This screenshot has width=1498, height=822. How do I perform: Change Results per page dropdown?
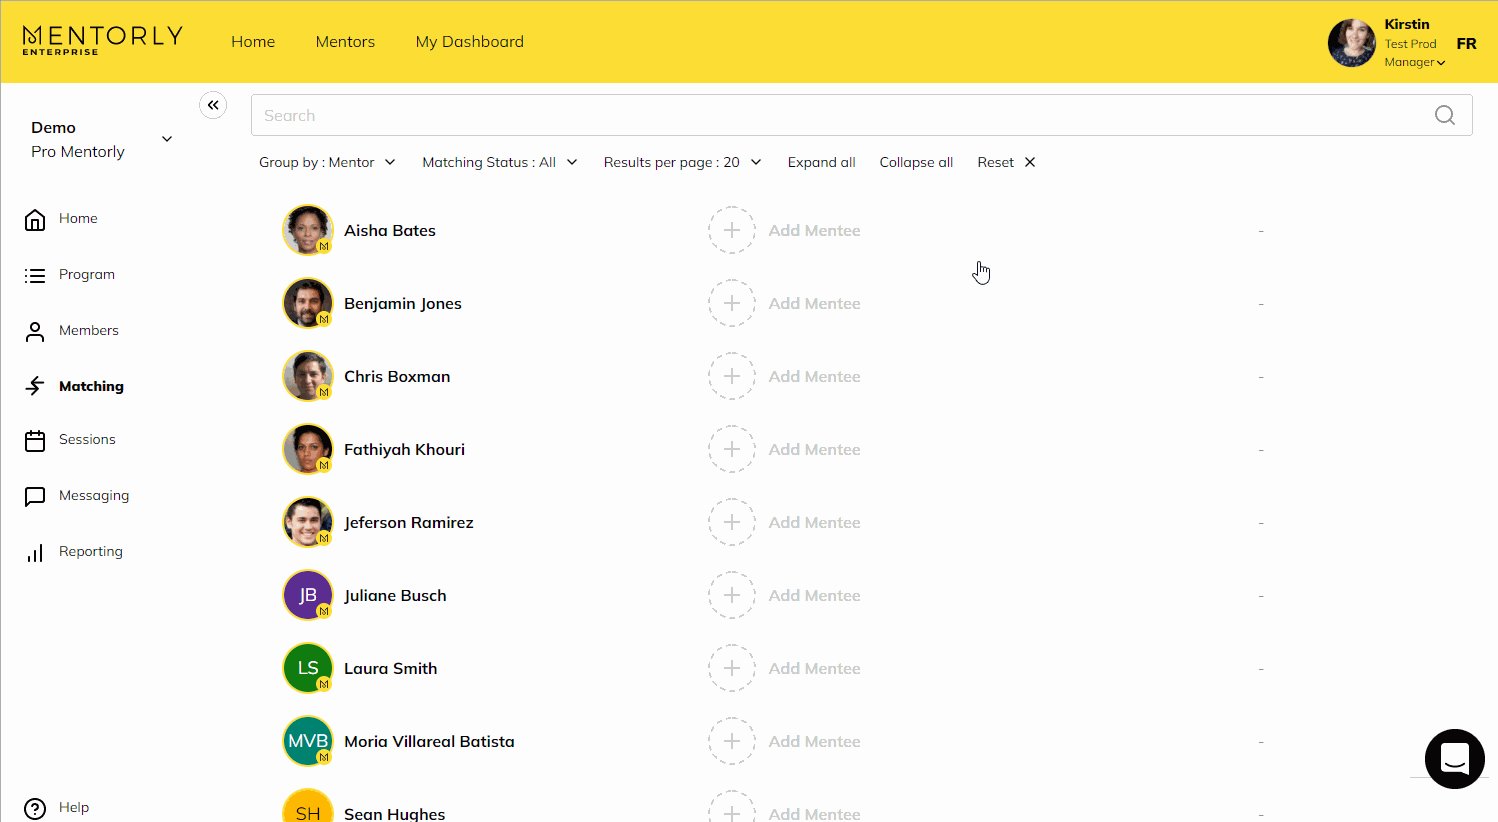point(682,162)
